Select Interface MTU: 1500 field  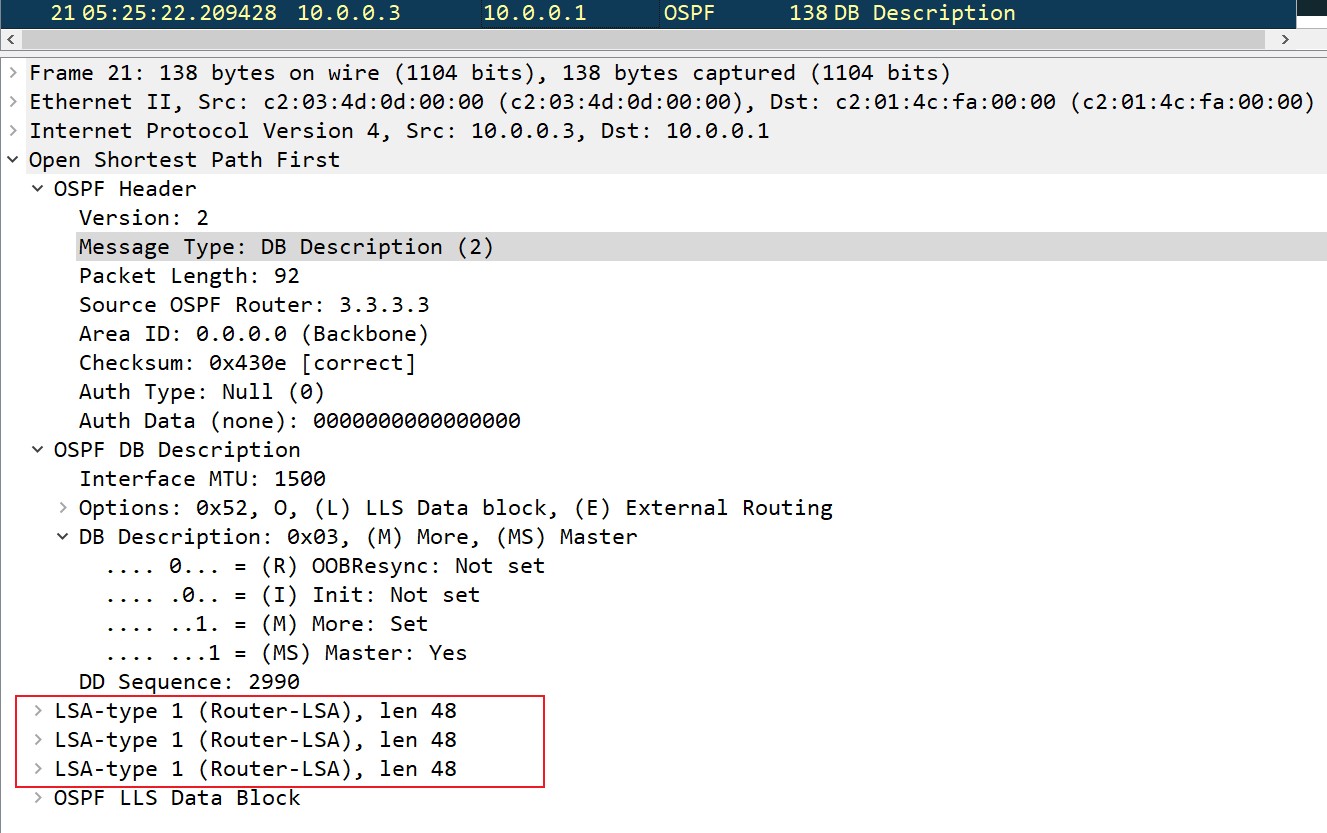click(x=202, y=479)
